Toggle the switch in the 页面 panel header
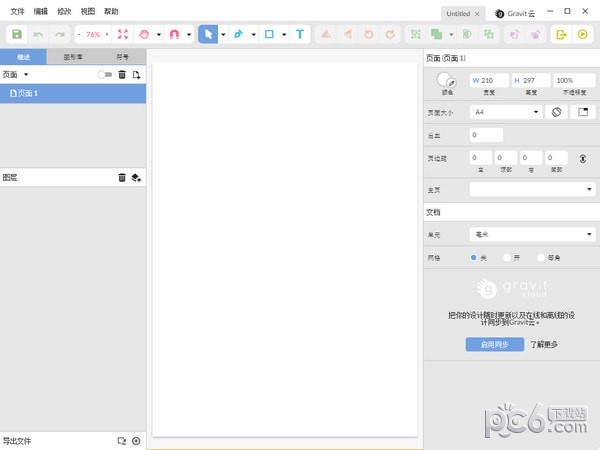The width and height of the screenshot is (600, 450). point(104,75)
